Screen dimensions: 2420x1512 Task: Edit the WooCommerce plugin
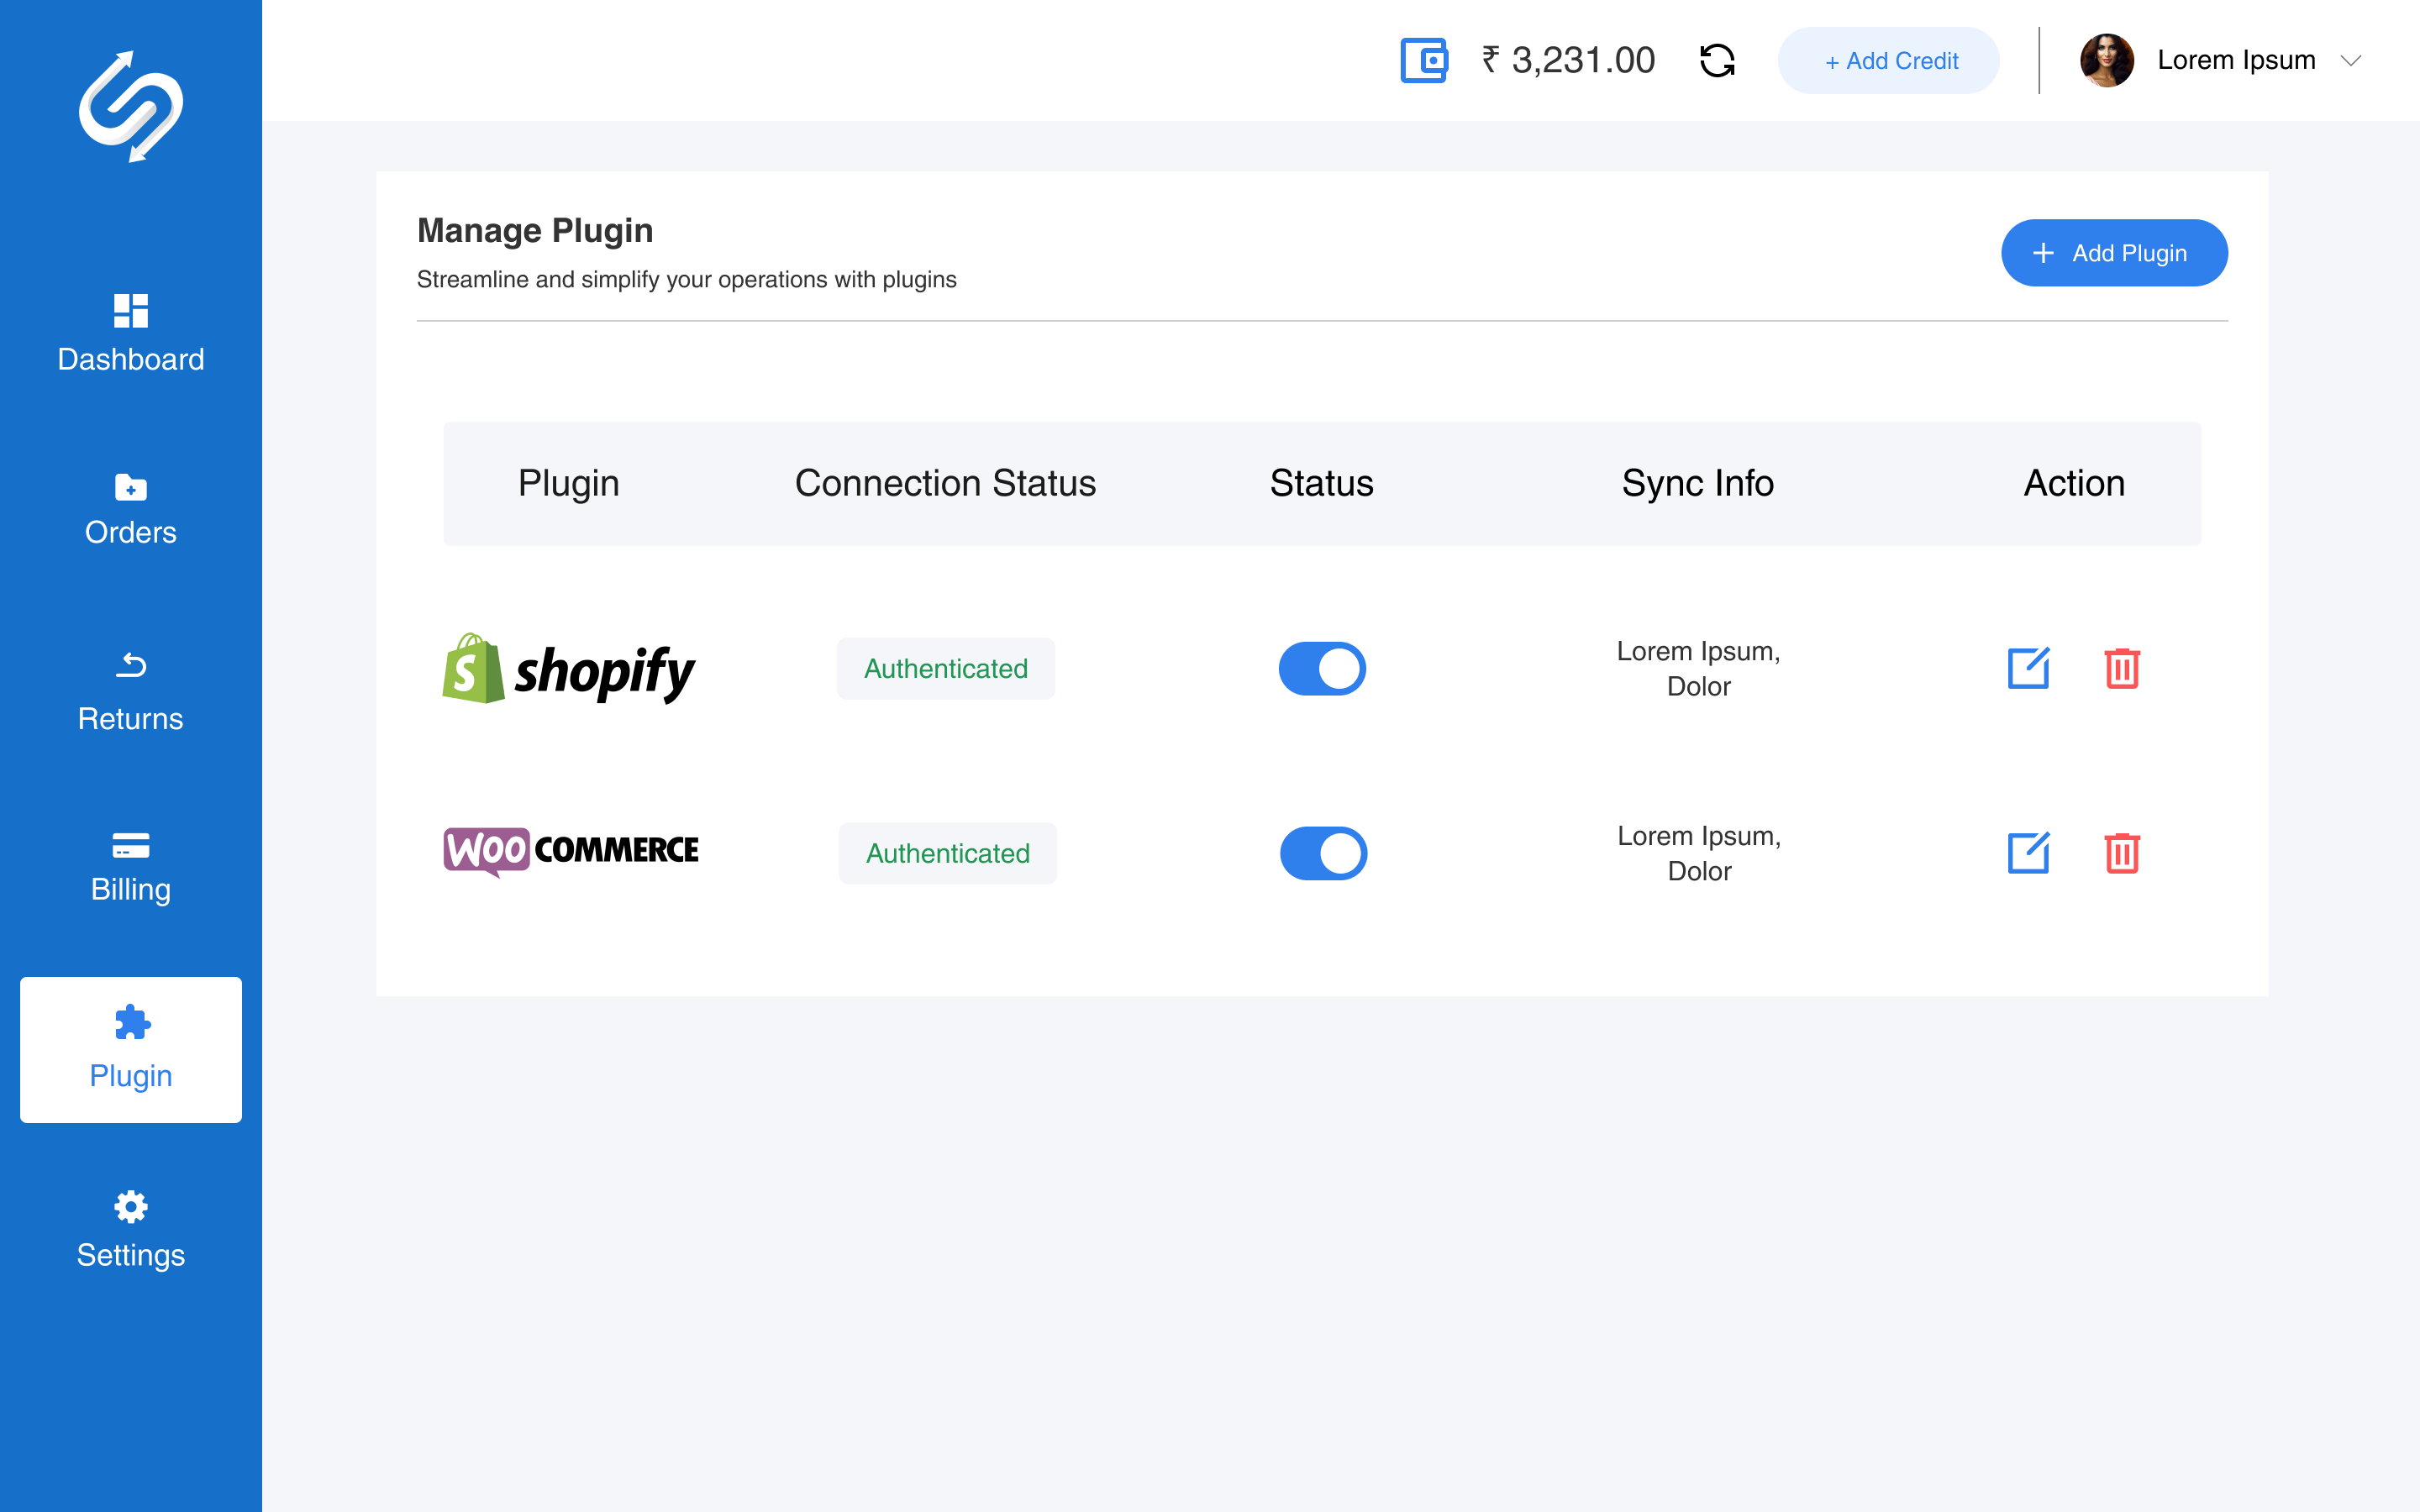point(2028,853)
